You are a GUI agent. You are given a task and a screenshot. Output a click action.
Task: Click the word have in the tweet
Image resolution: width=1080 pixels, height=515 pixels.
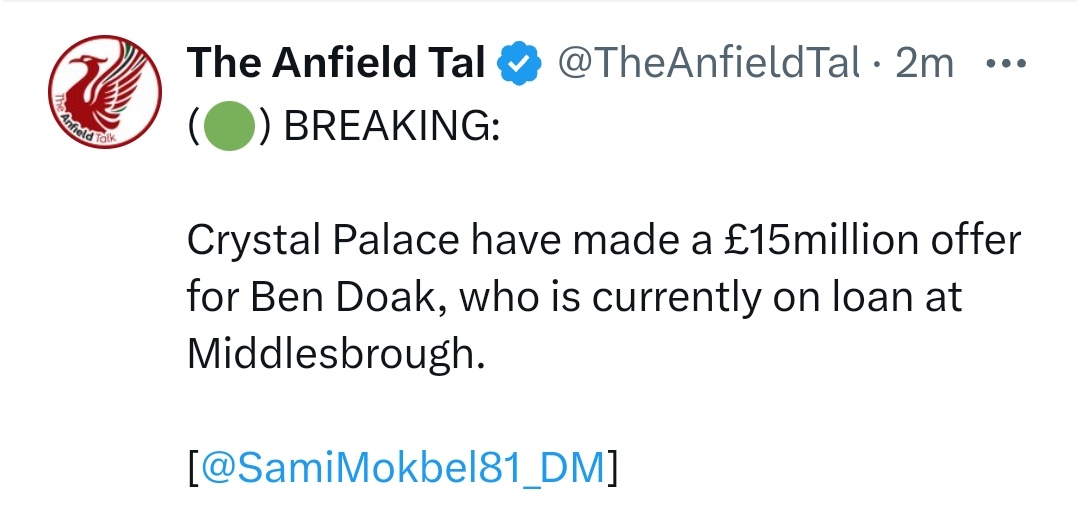(x=515, y=242)
